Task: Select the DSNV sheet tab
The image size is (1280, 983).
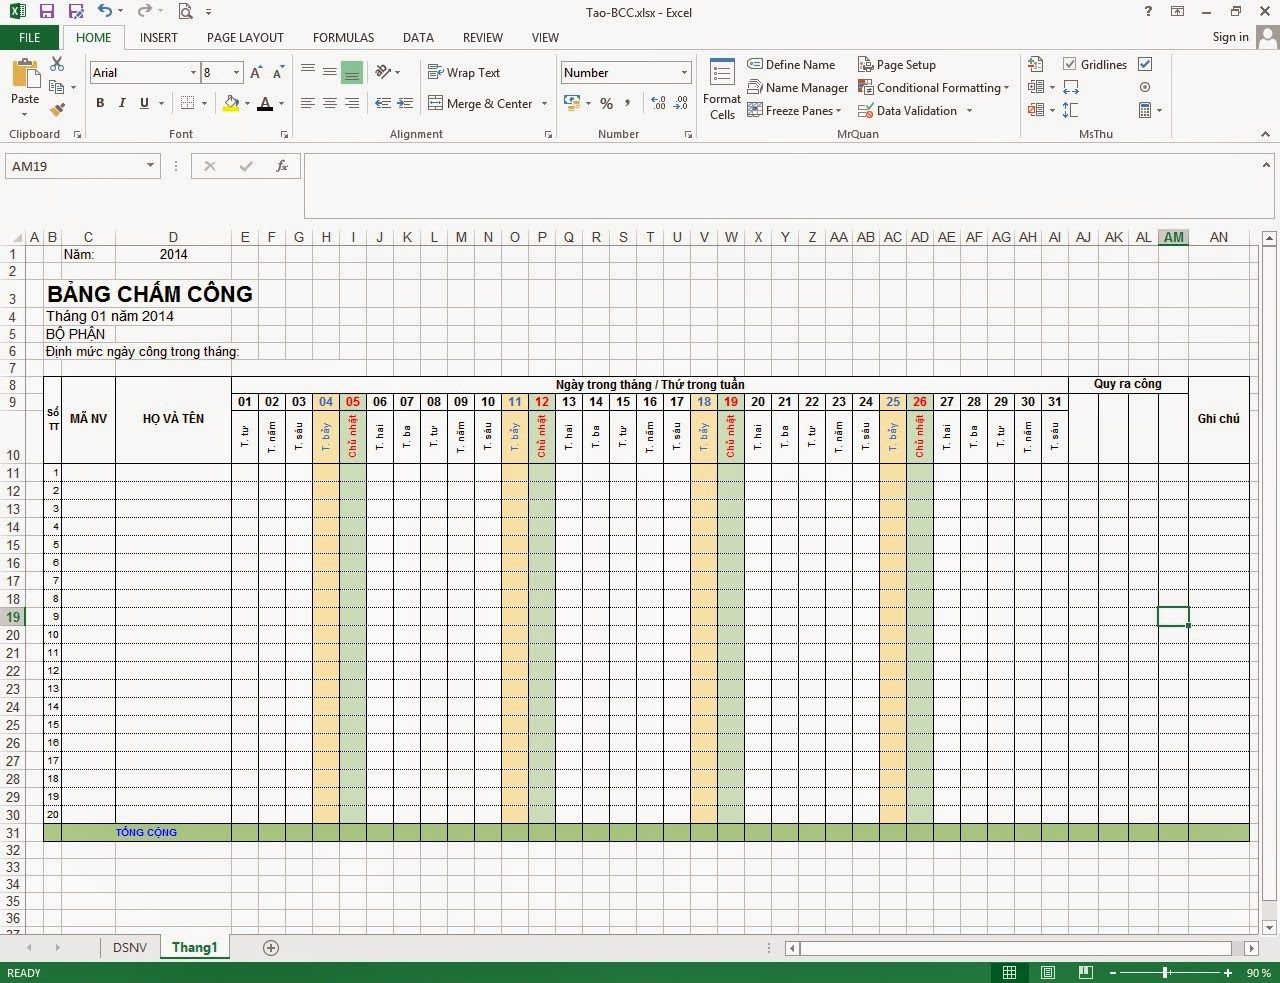Action: tap(130, 947)
